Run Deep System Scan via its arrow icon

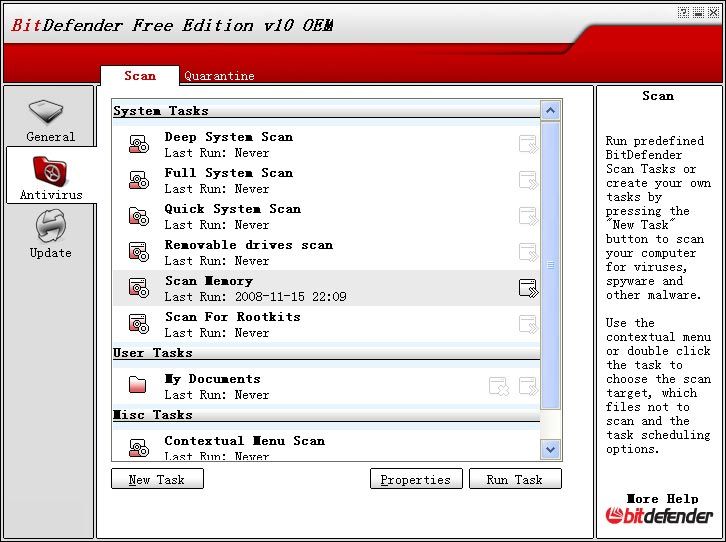tap(528, 144)
